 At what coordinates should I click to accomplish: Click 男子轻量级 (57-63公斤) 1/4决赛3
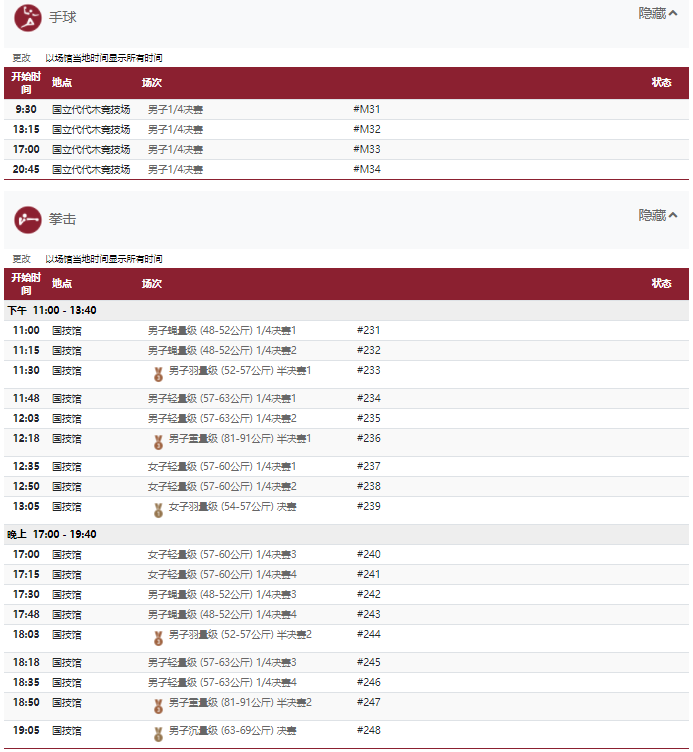tap(222, 663)
